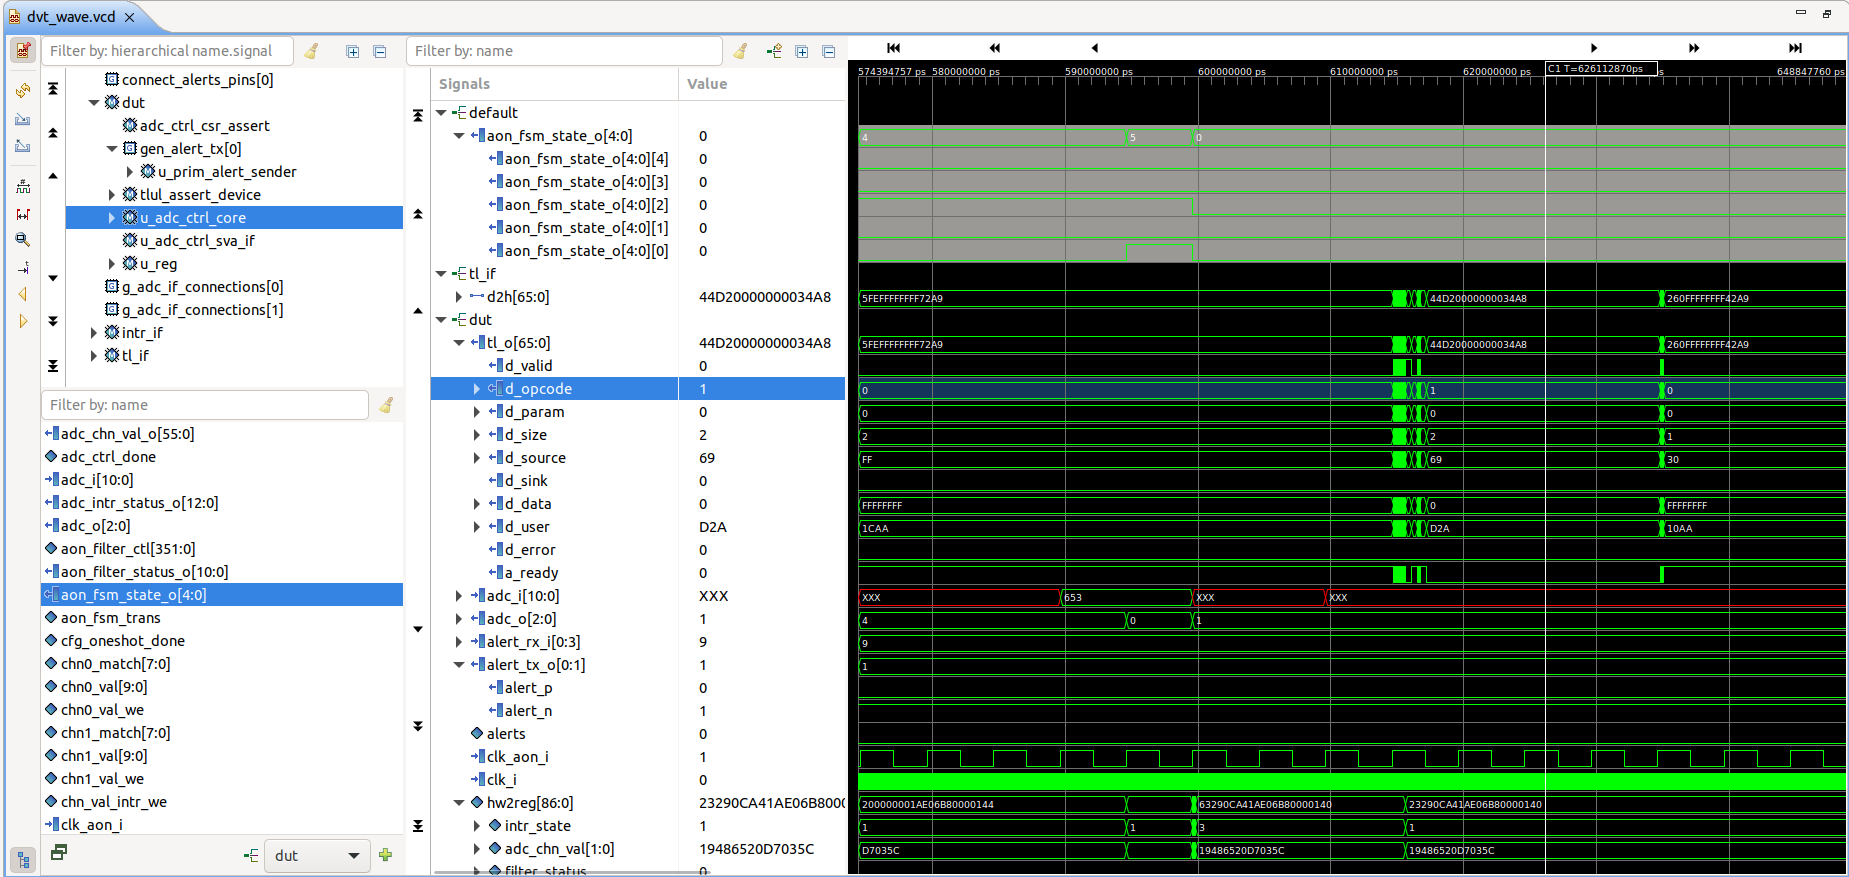Jump to waveform start using skip-to-beginning button

(x=893, y=48)
